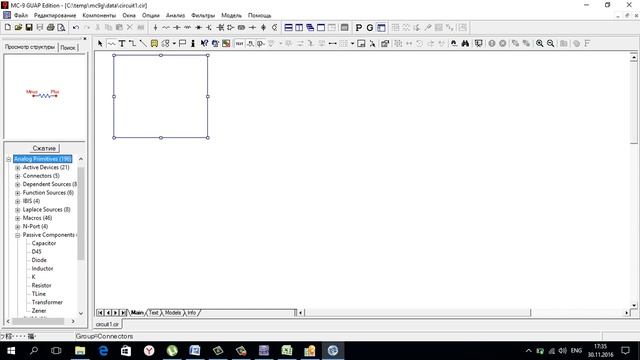640x360 pixels.
Task: Pick the Diagonal line tool
Action: 143,43
